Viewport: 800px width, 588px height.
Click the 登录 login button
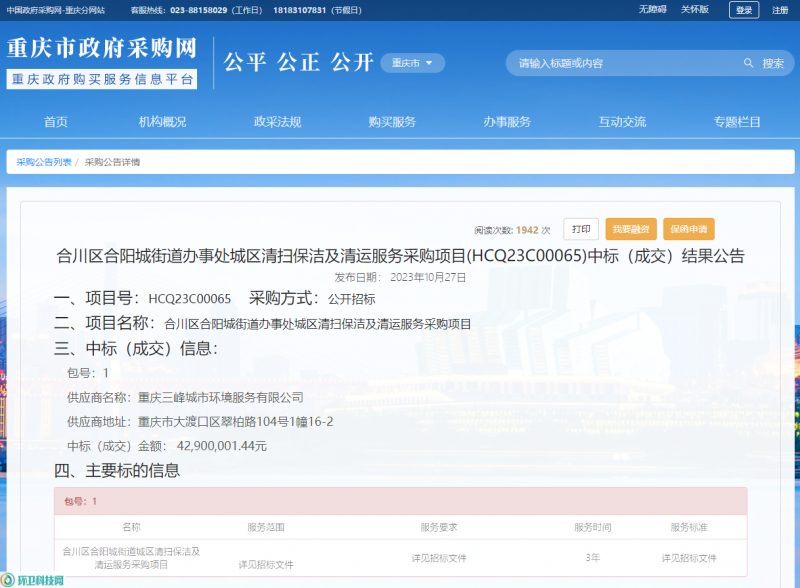744,10
